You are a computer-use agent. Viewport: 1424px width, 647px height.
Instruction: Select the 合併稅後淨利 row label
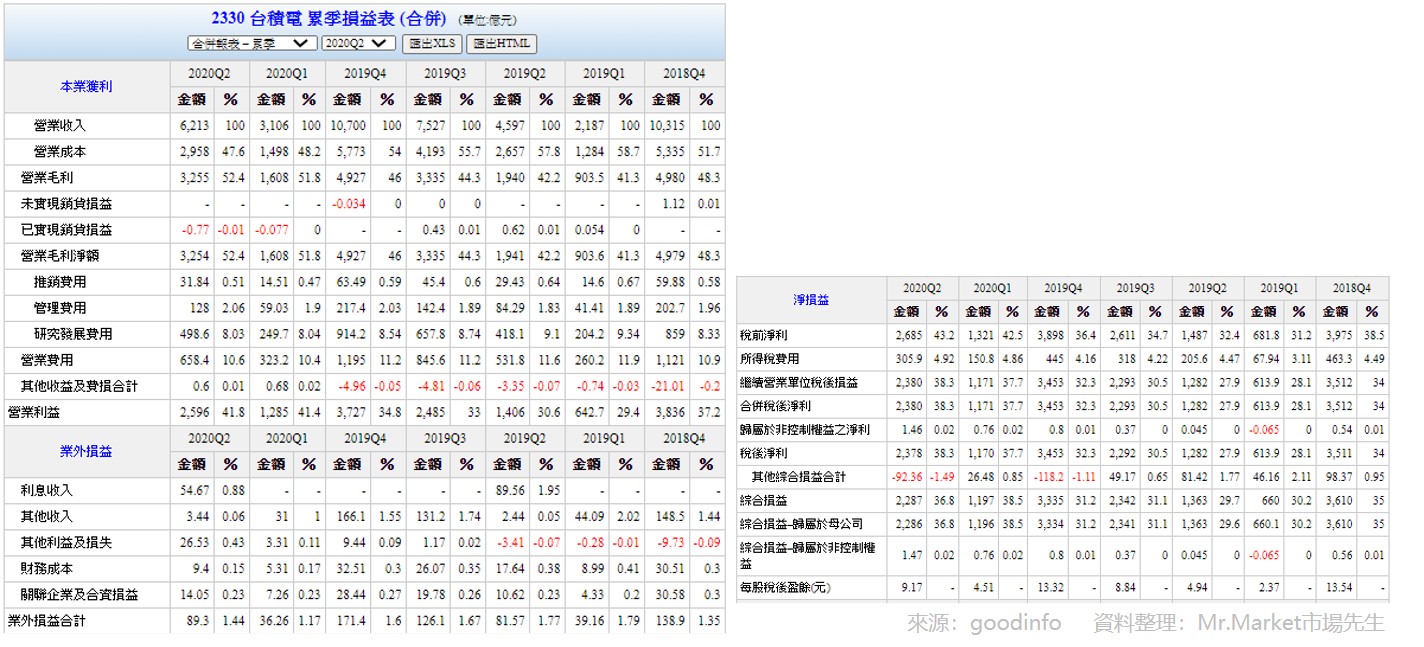[x=775, y=406]
